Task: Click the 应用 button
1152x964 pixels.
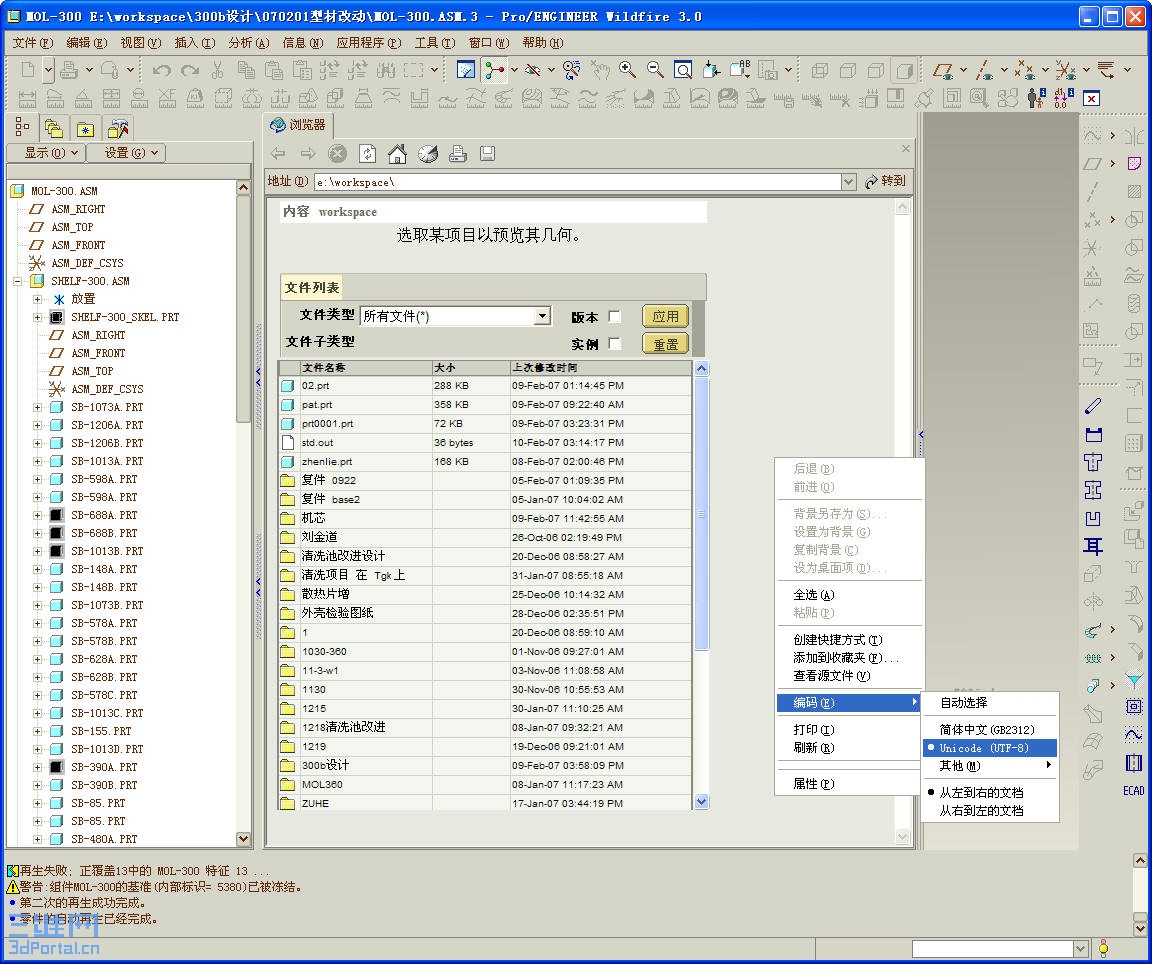Action: pos(666,317)
